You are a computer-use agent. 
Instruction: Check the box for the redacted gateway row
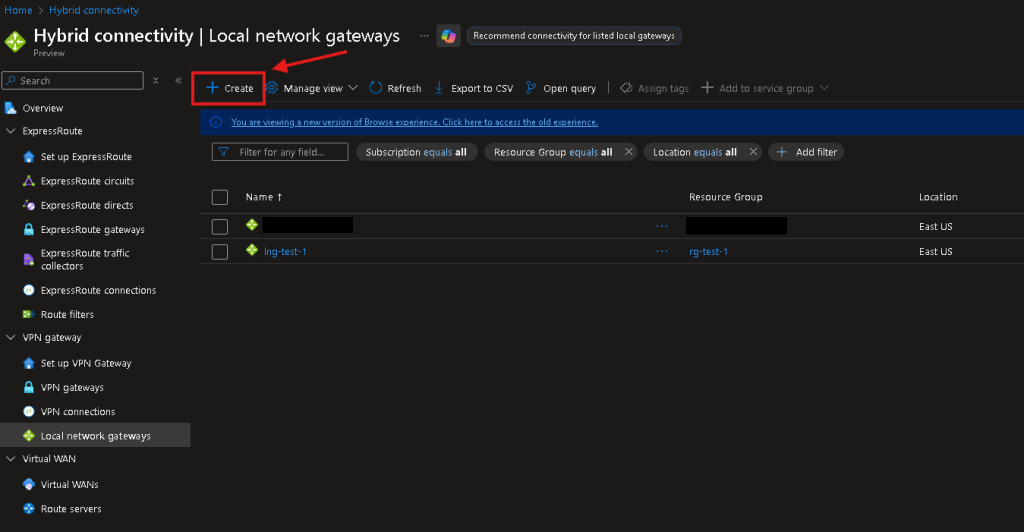(x=220, y=227)
